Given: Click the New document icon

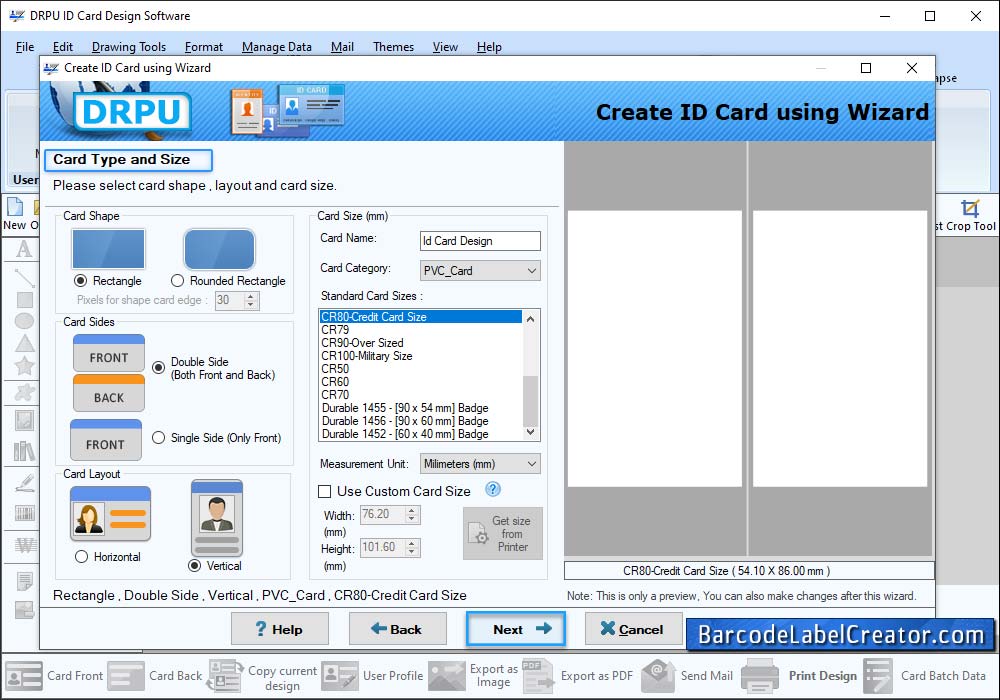Looking at the screenshot, I should click(x=15, y=207).
